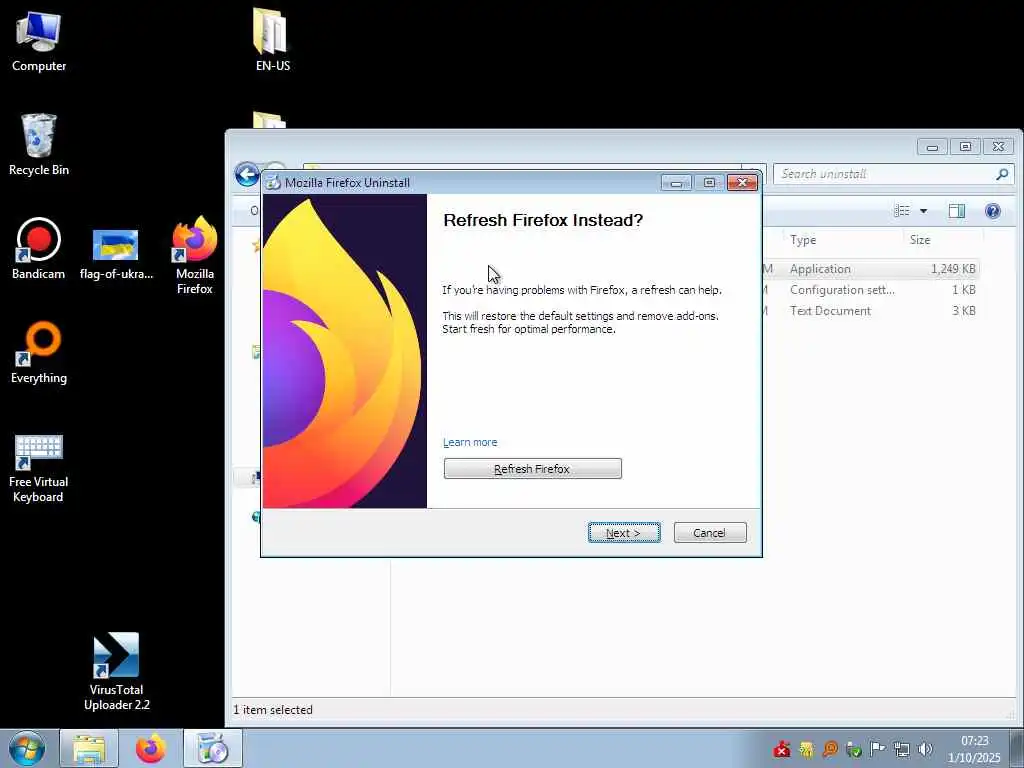The width and height of the screenshot is (1024, 768).
Task: Click the Type column header
Action: (x=803, y=240)
